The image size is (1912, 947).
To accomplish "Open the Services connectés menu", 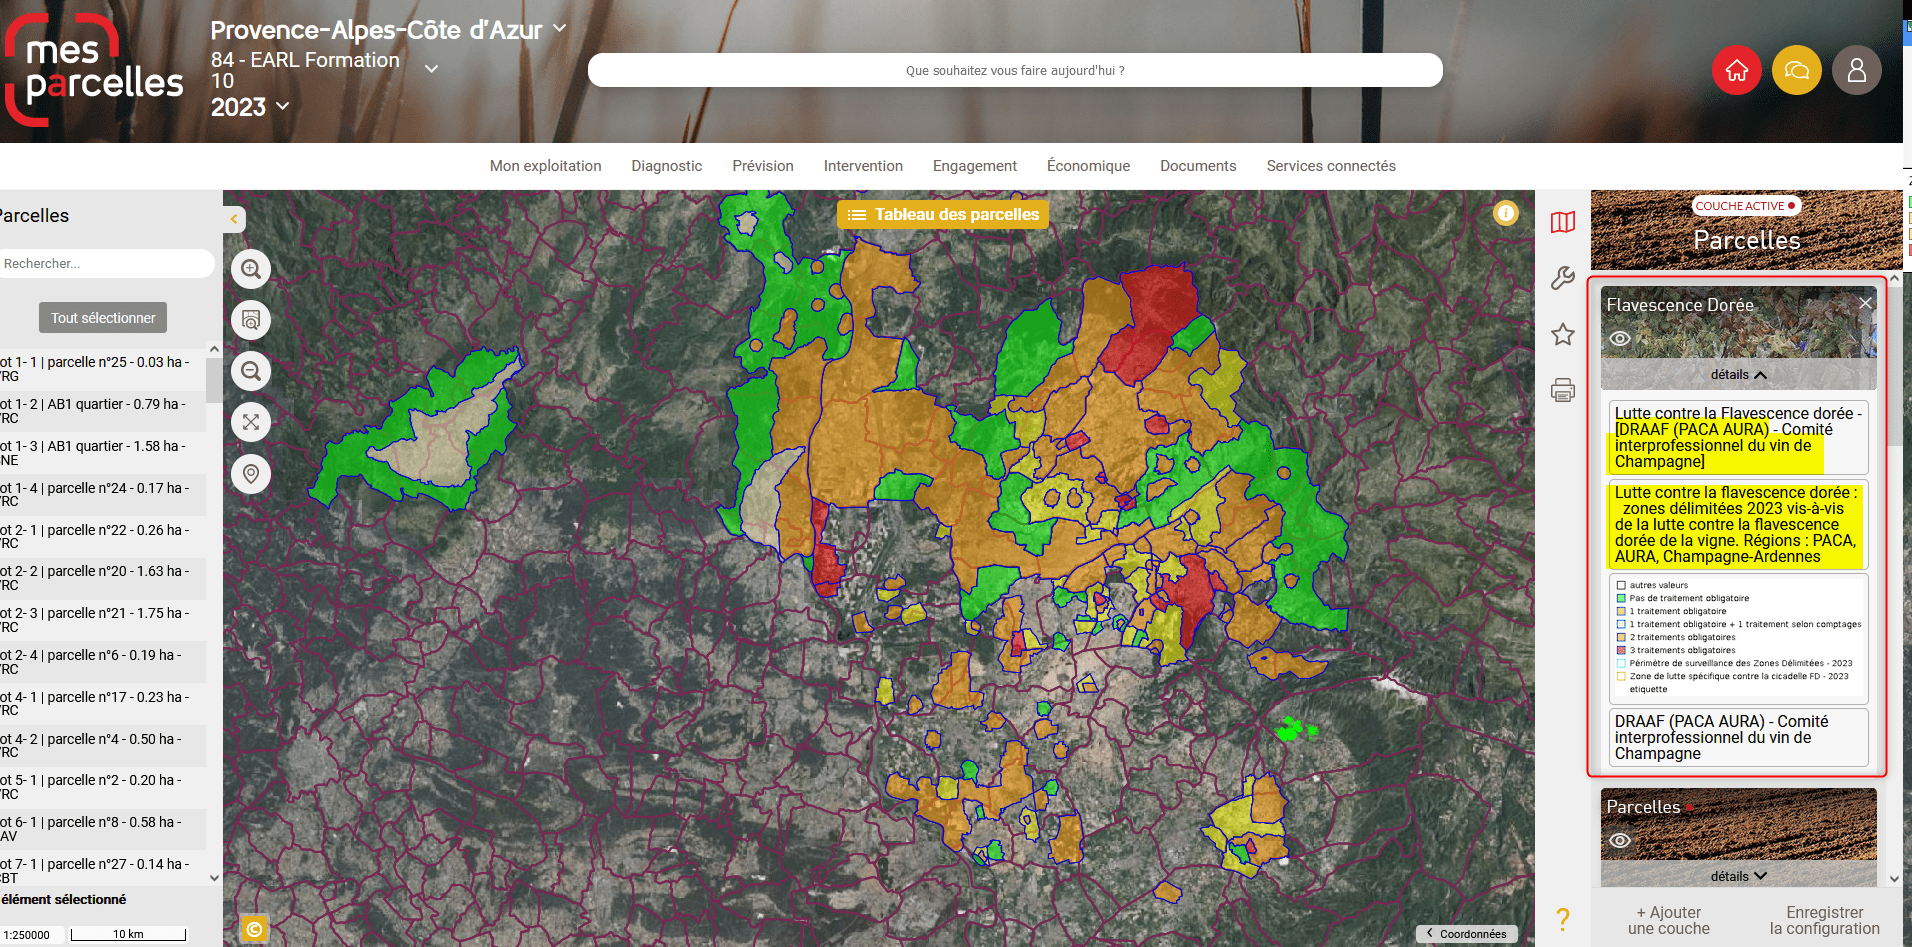I will tap(1330, 166).
